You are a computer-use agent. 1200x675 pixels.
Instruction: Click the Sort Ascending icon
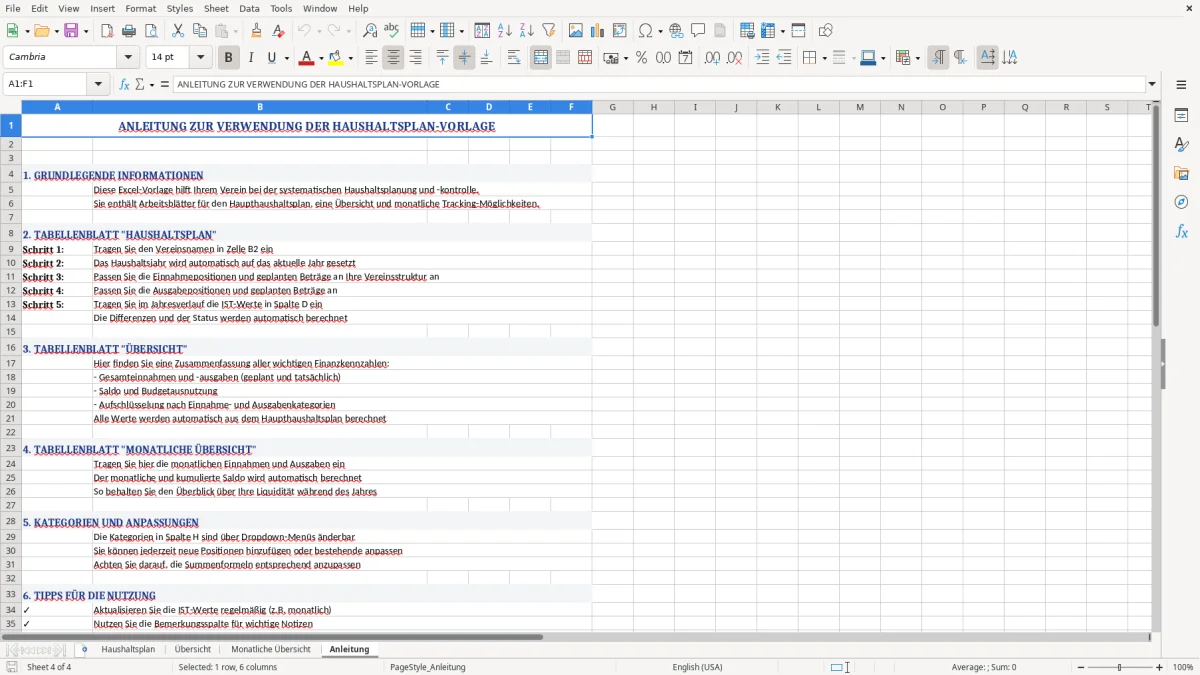503,30
